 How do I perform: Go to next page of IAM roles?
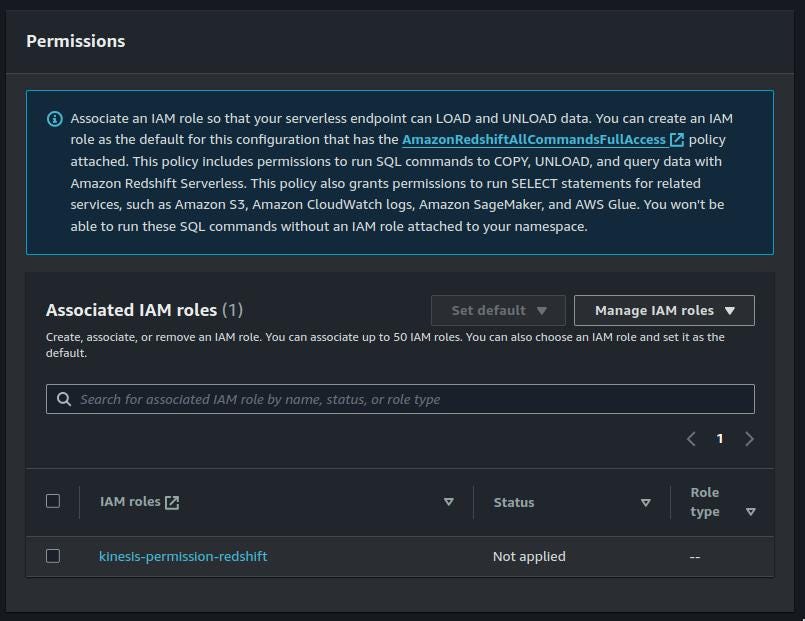[x=750, y=439]
